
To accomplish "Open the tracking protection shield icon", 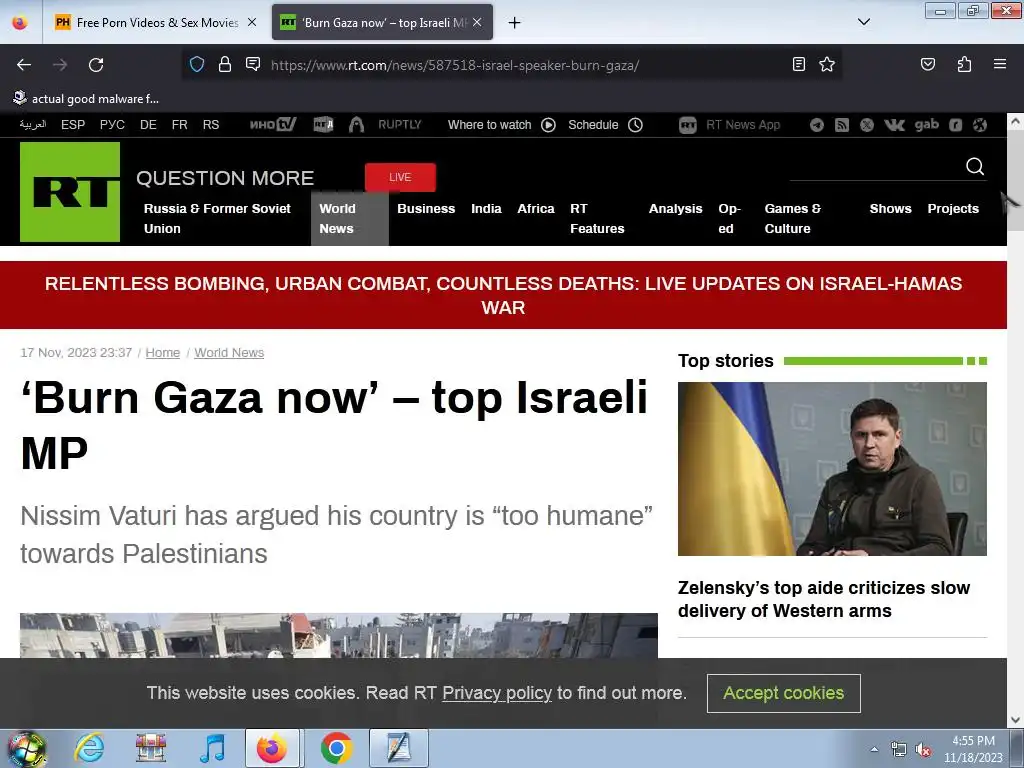I will 197,64.
